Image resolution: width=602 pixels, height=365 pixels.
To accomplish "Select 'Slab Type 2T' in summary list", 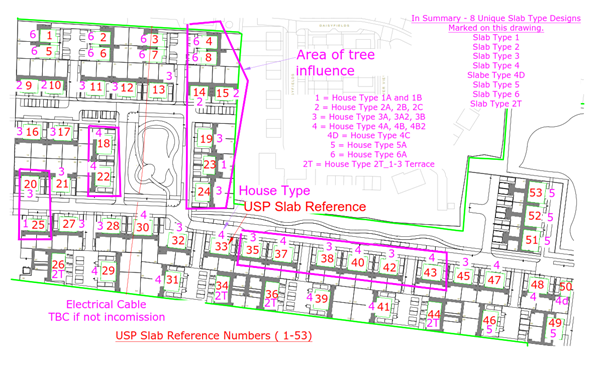I will click(x=496, y=104).
